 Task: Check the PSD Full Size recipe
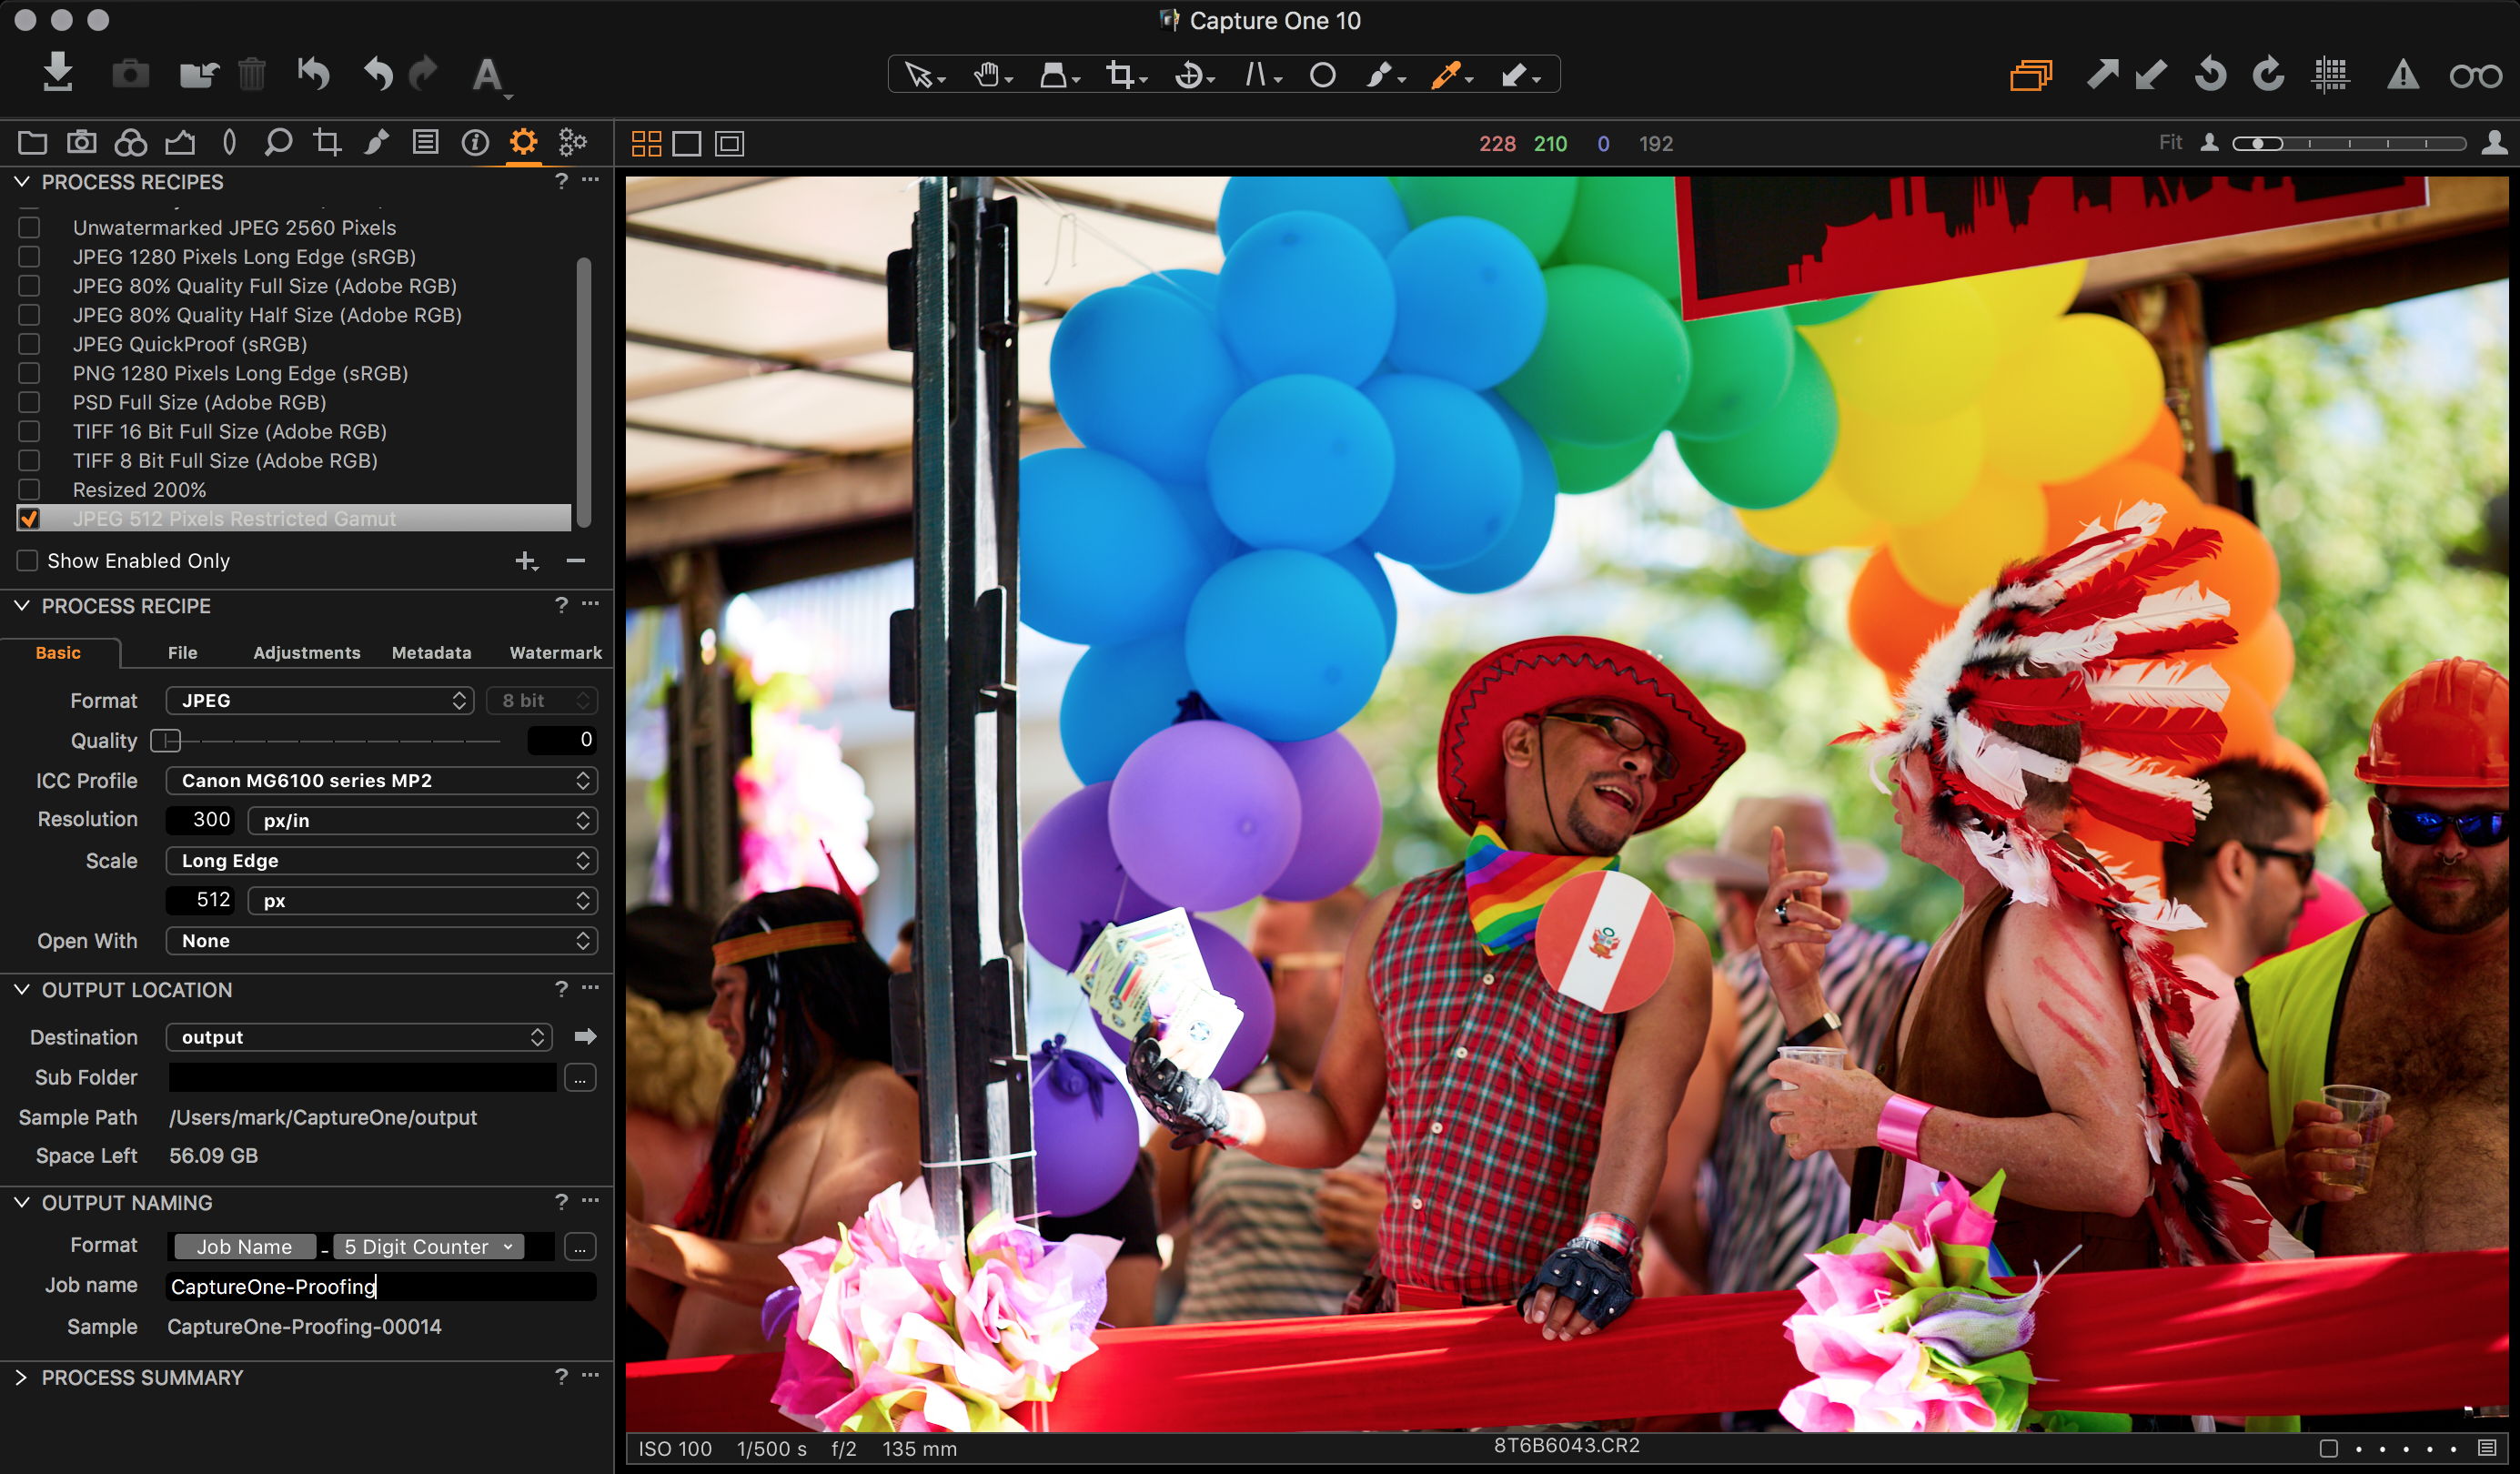tap(29, 402)
